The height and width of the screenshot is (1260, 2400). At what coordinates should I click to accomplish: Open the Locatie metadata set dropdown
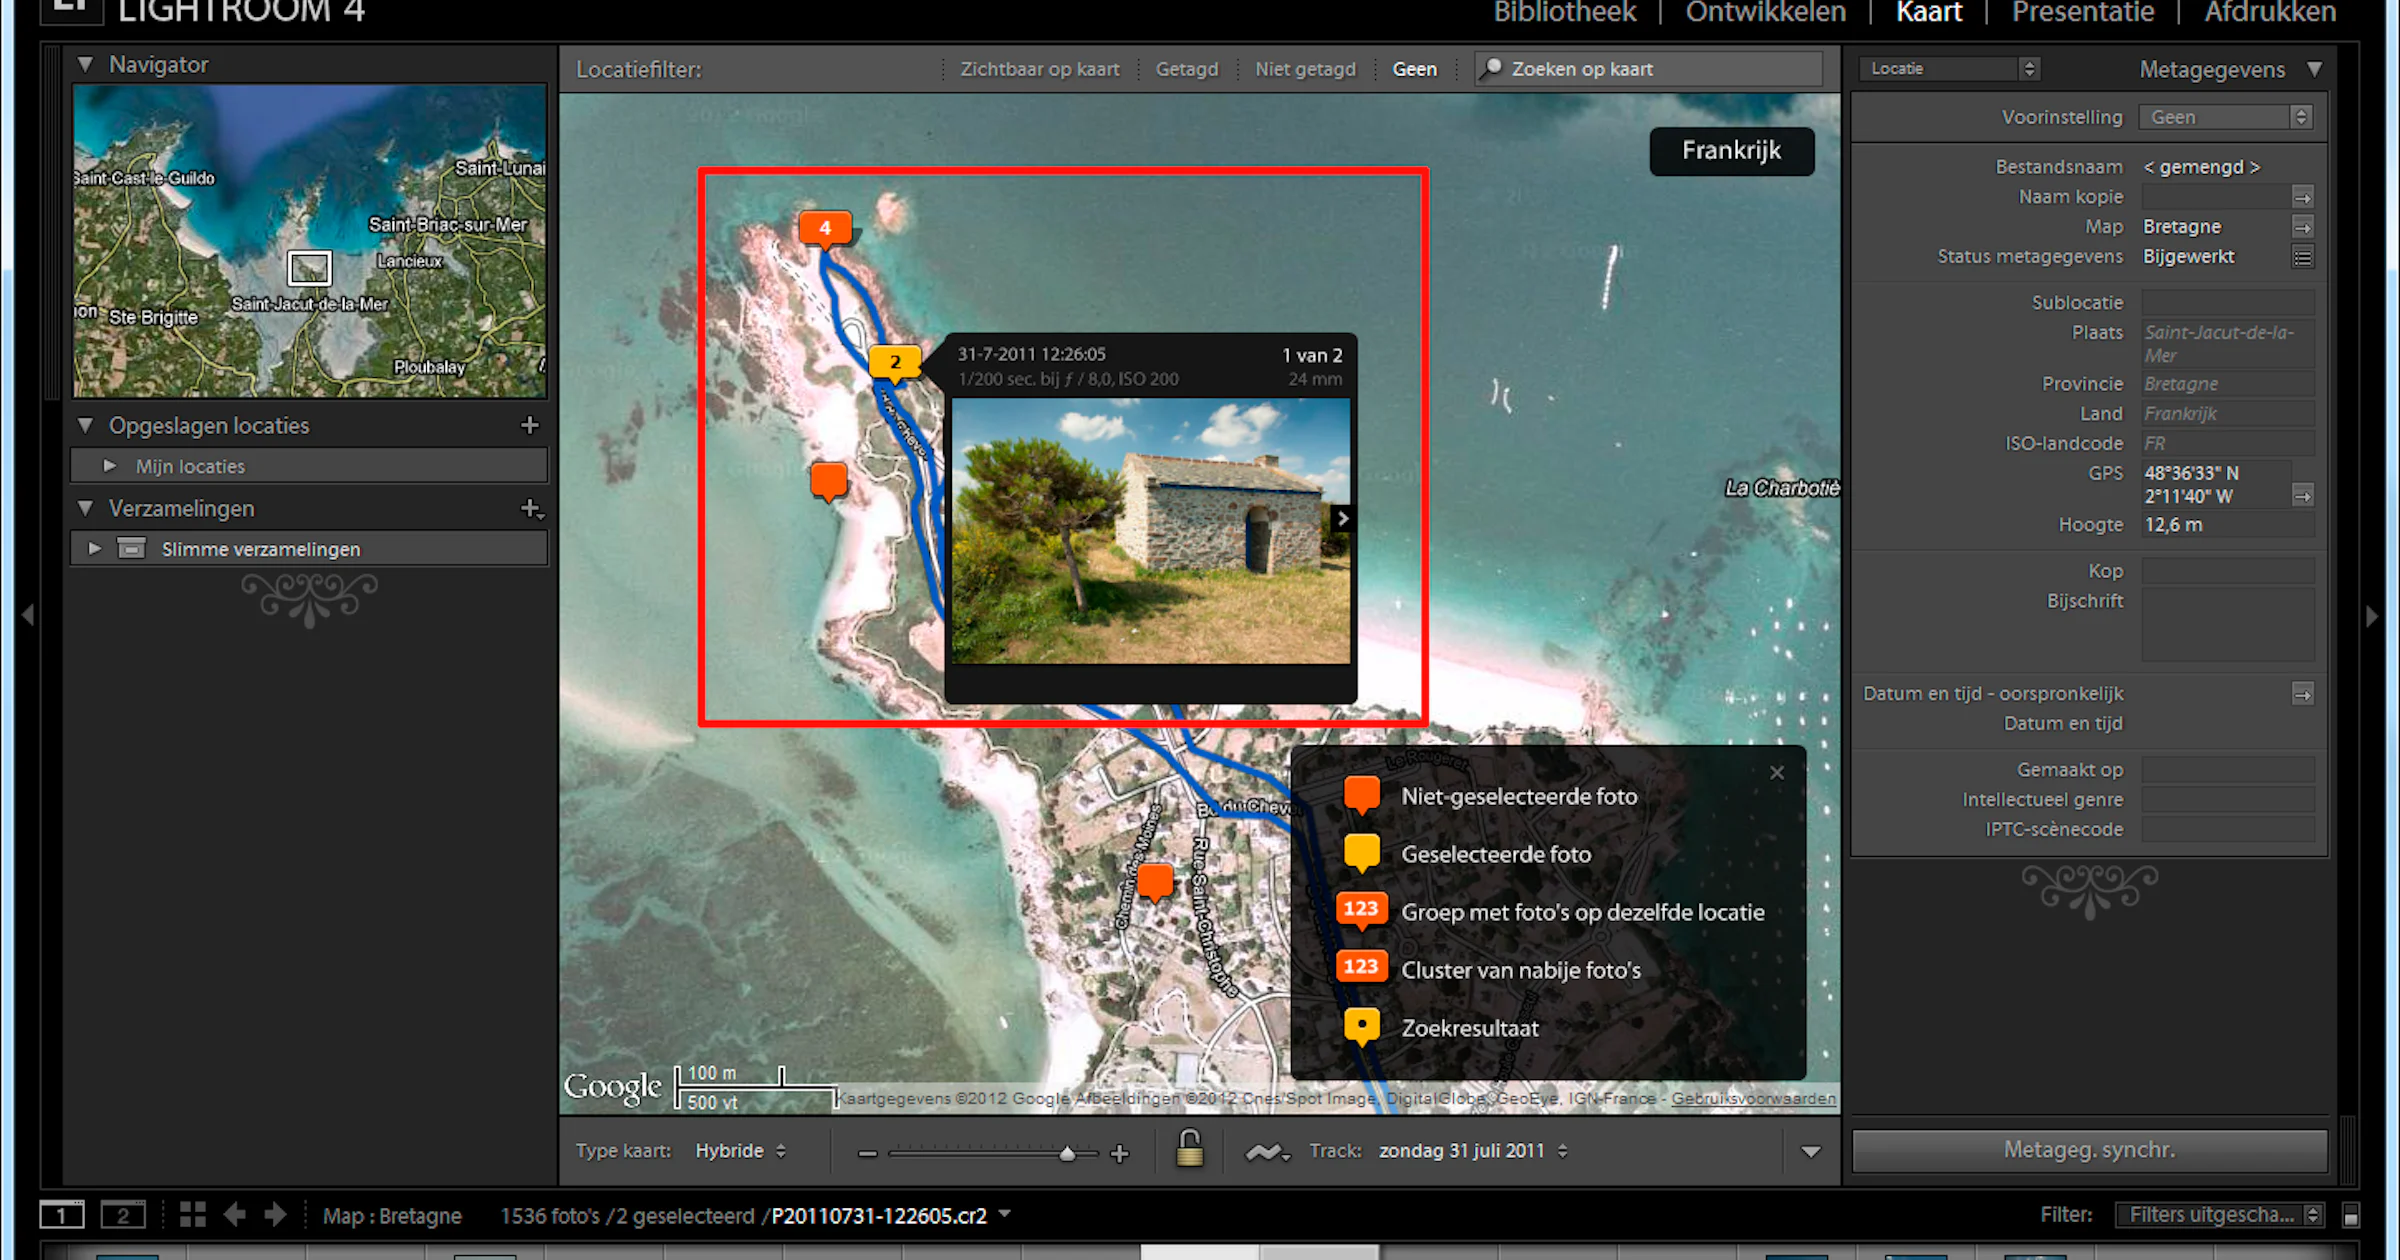click(x=1948, y=69)
